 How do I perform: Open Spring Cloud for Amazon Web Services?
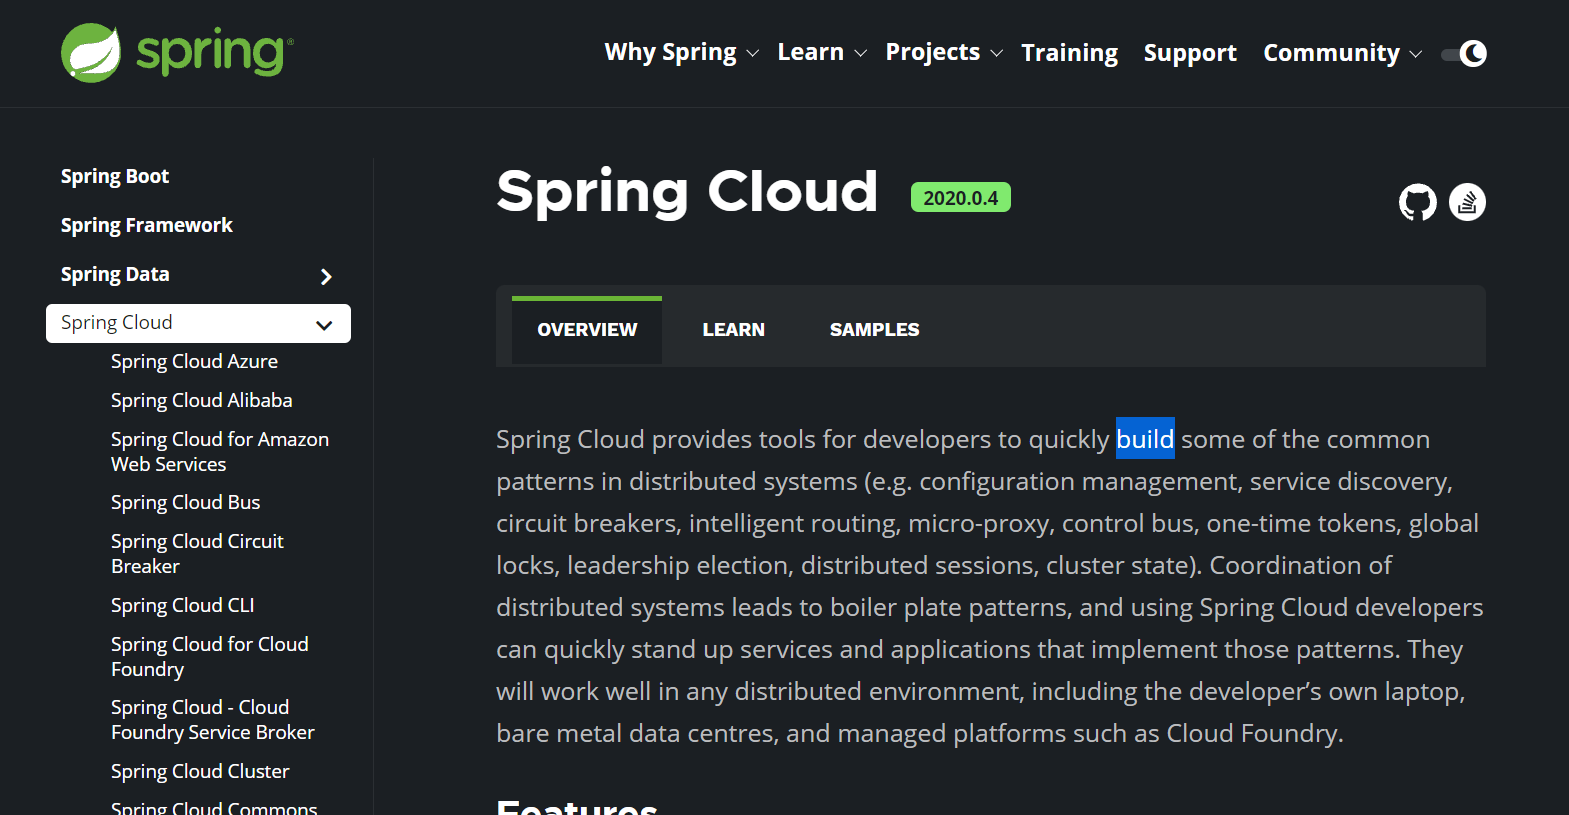(220, 452)
